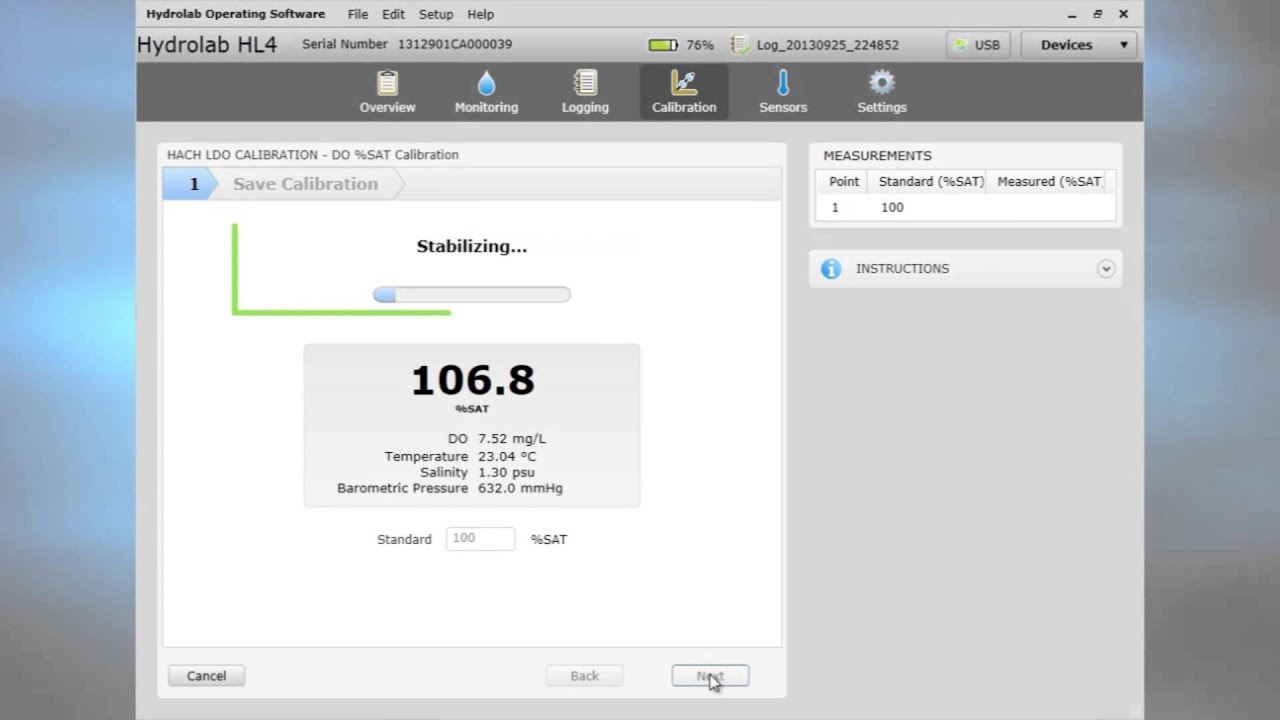This screenshot has width=1280, height=720.
Task: Open the Settings gear icon
Action: coord(881,82)
